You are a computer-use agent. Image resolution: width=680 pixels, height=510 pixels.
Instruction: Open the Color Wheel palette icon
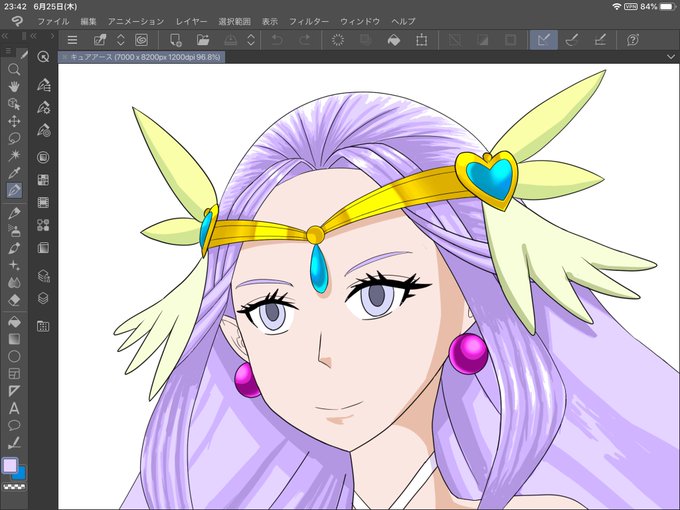point(43,157)
